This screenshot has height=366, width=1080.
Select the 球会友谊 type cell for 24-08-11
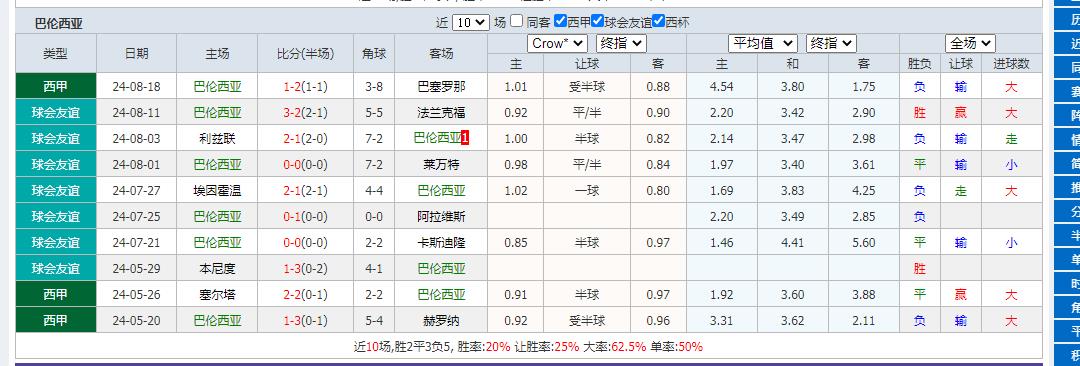coord(56,113)
